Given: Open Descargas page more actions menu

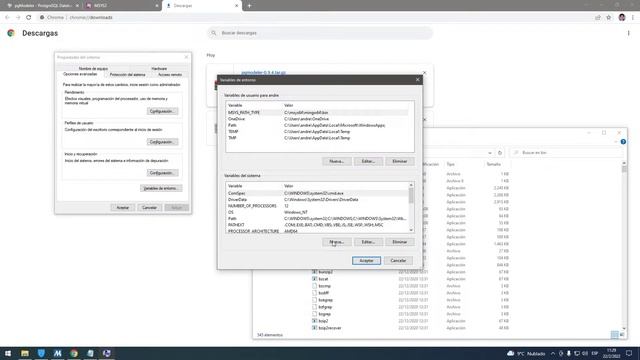Looking at the screenshot, I should point(629,33).
